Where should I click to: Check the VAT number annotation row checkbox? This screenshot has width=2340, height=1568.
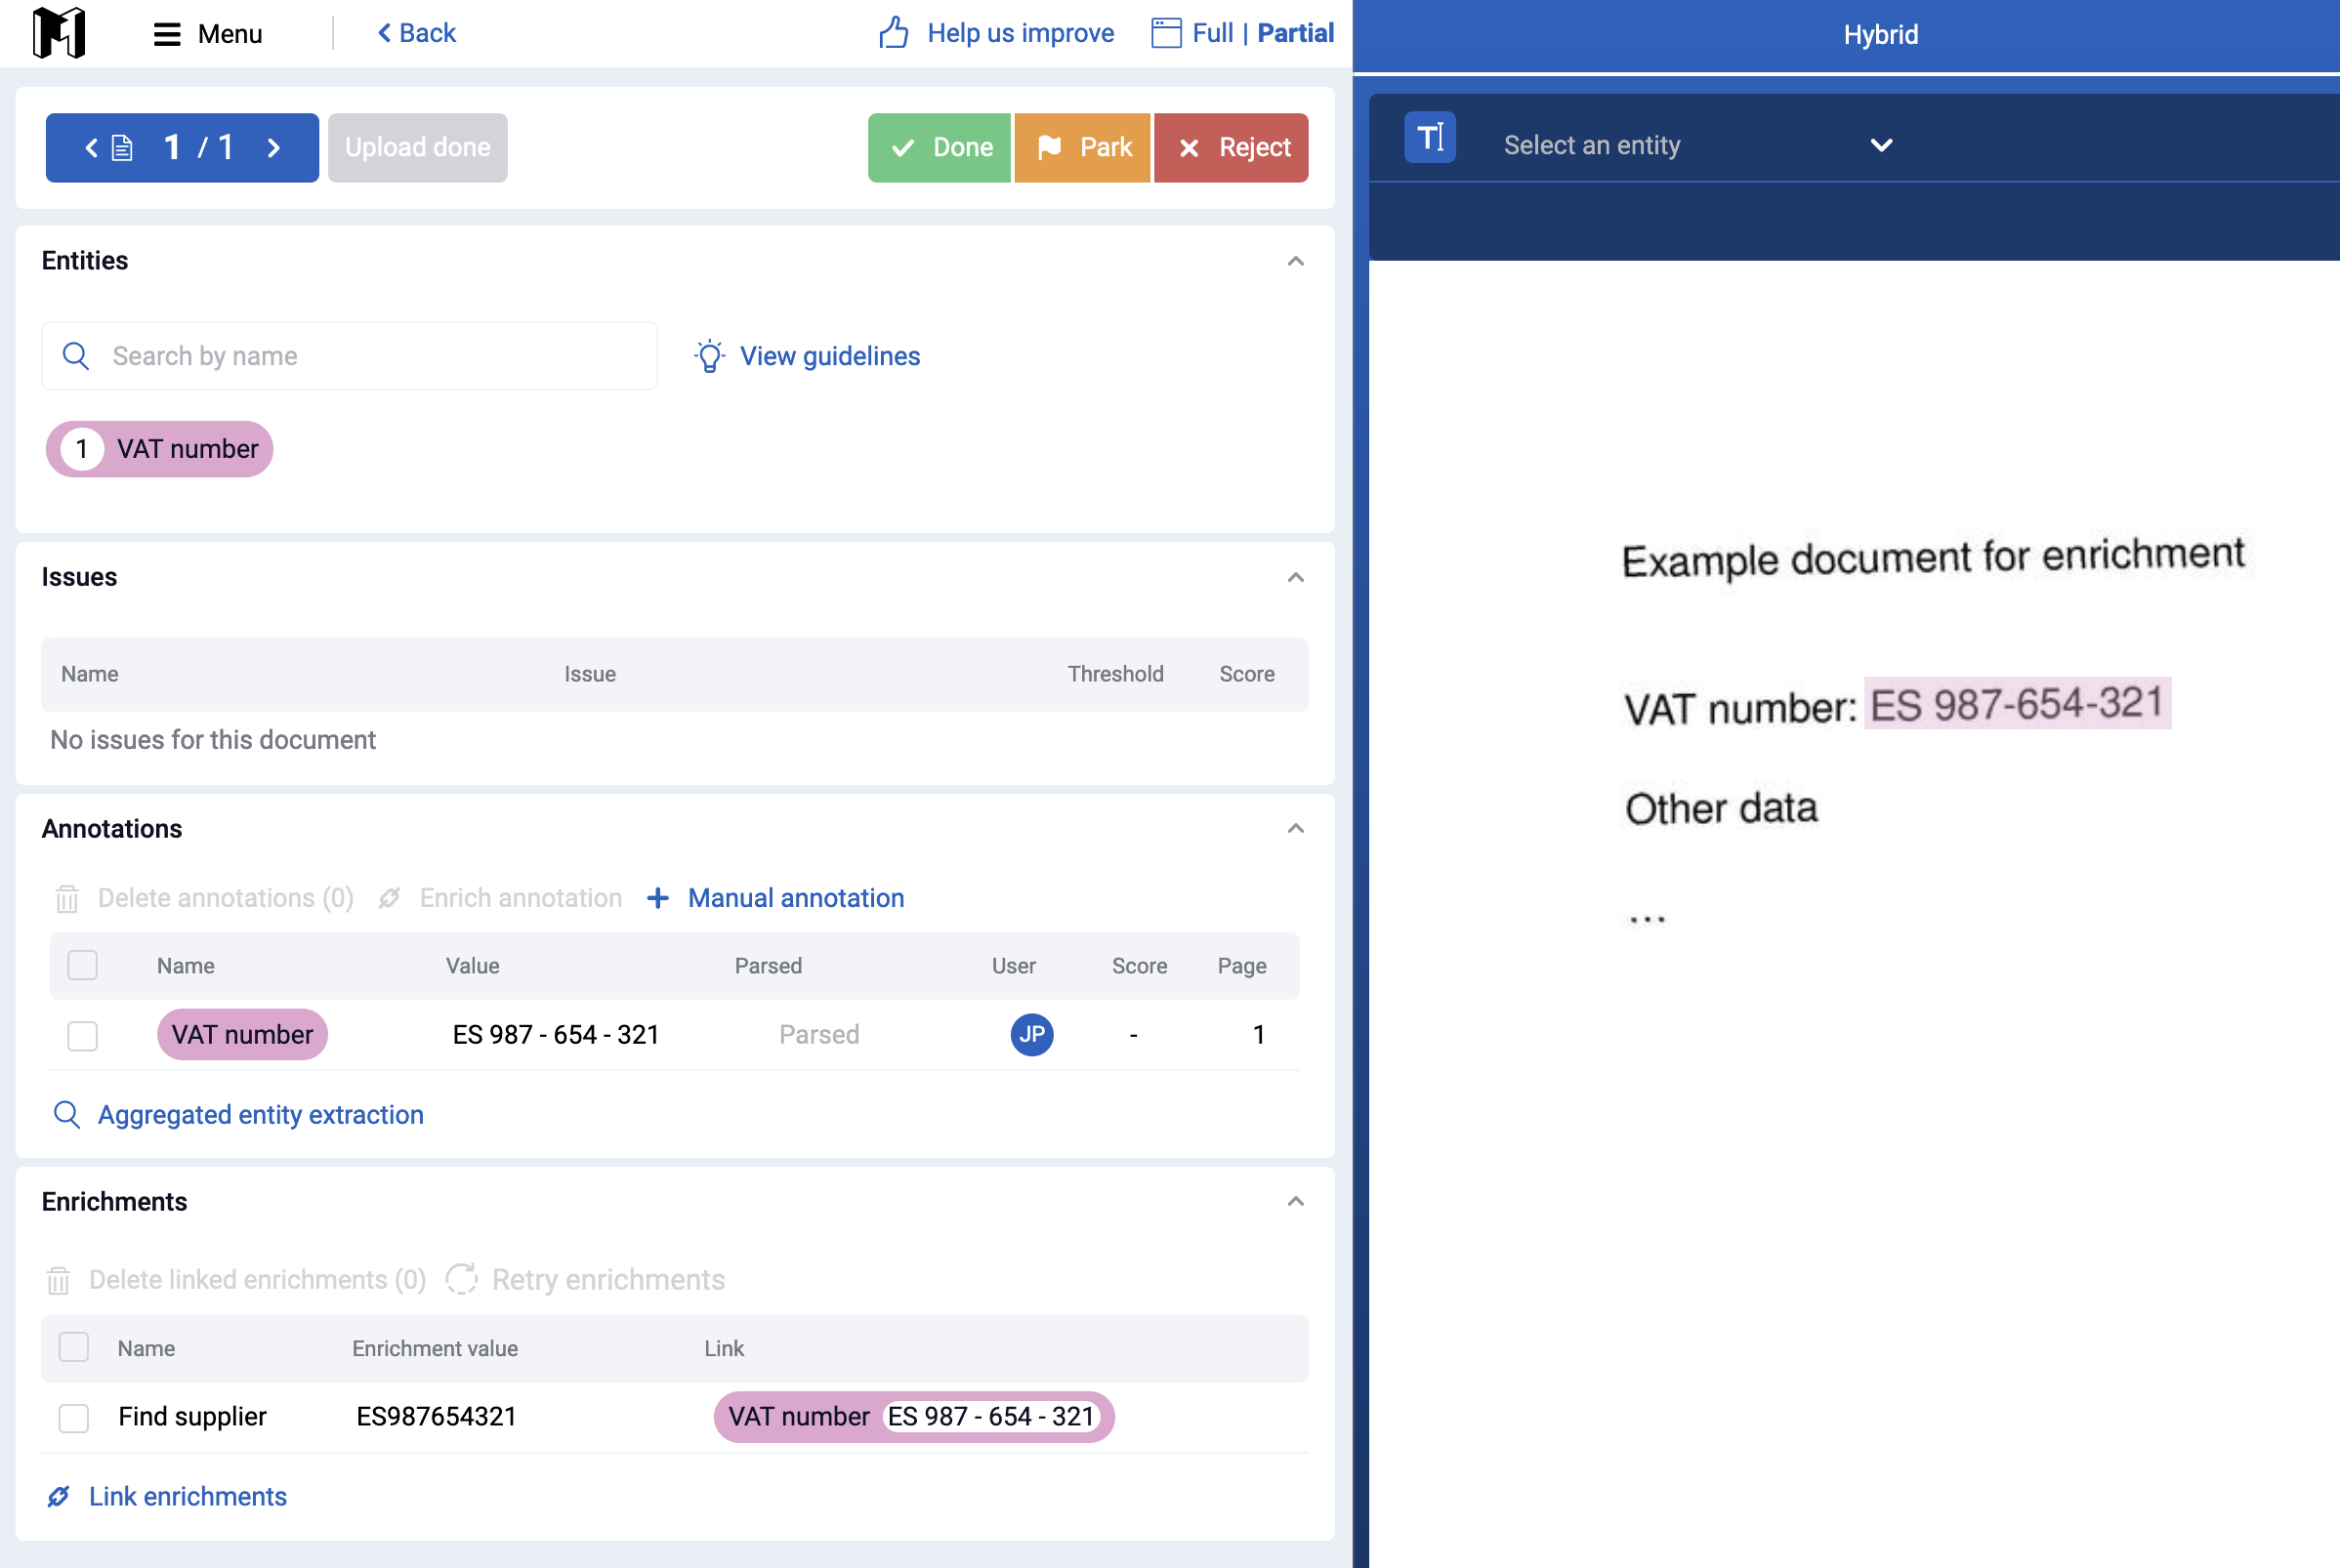pyautogui.click(x=82, y=1035)
